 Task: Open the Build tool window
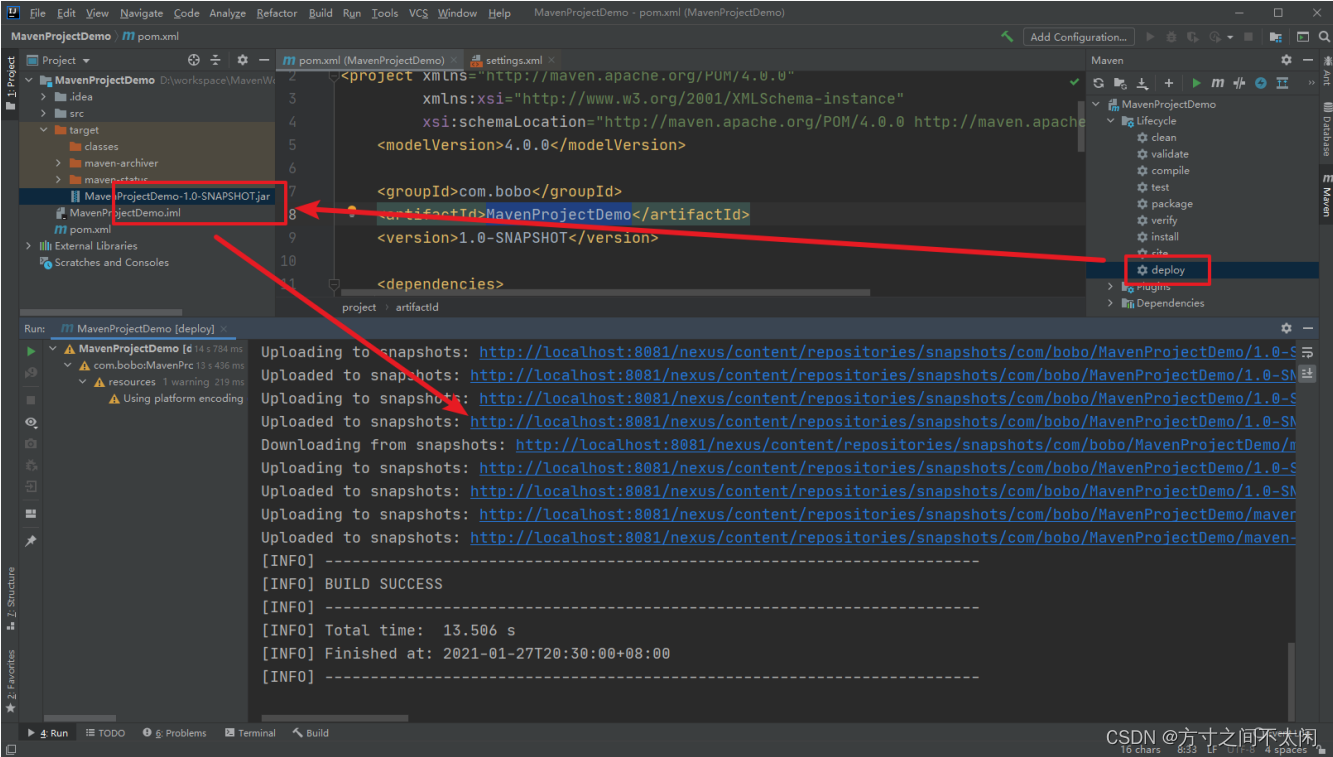point(311,733)
